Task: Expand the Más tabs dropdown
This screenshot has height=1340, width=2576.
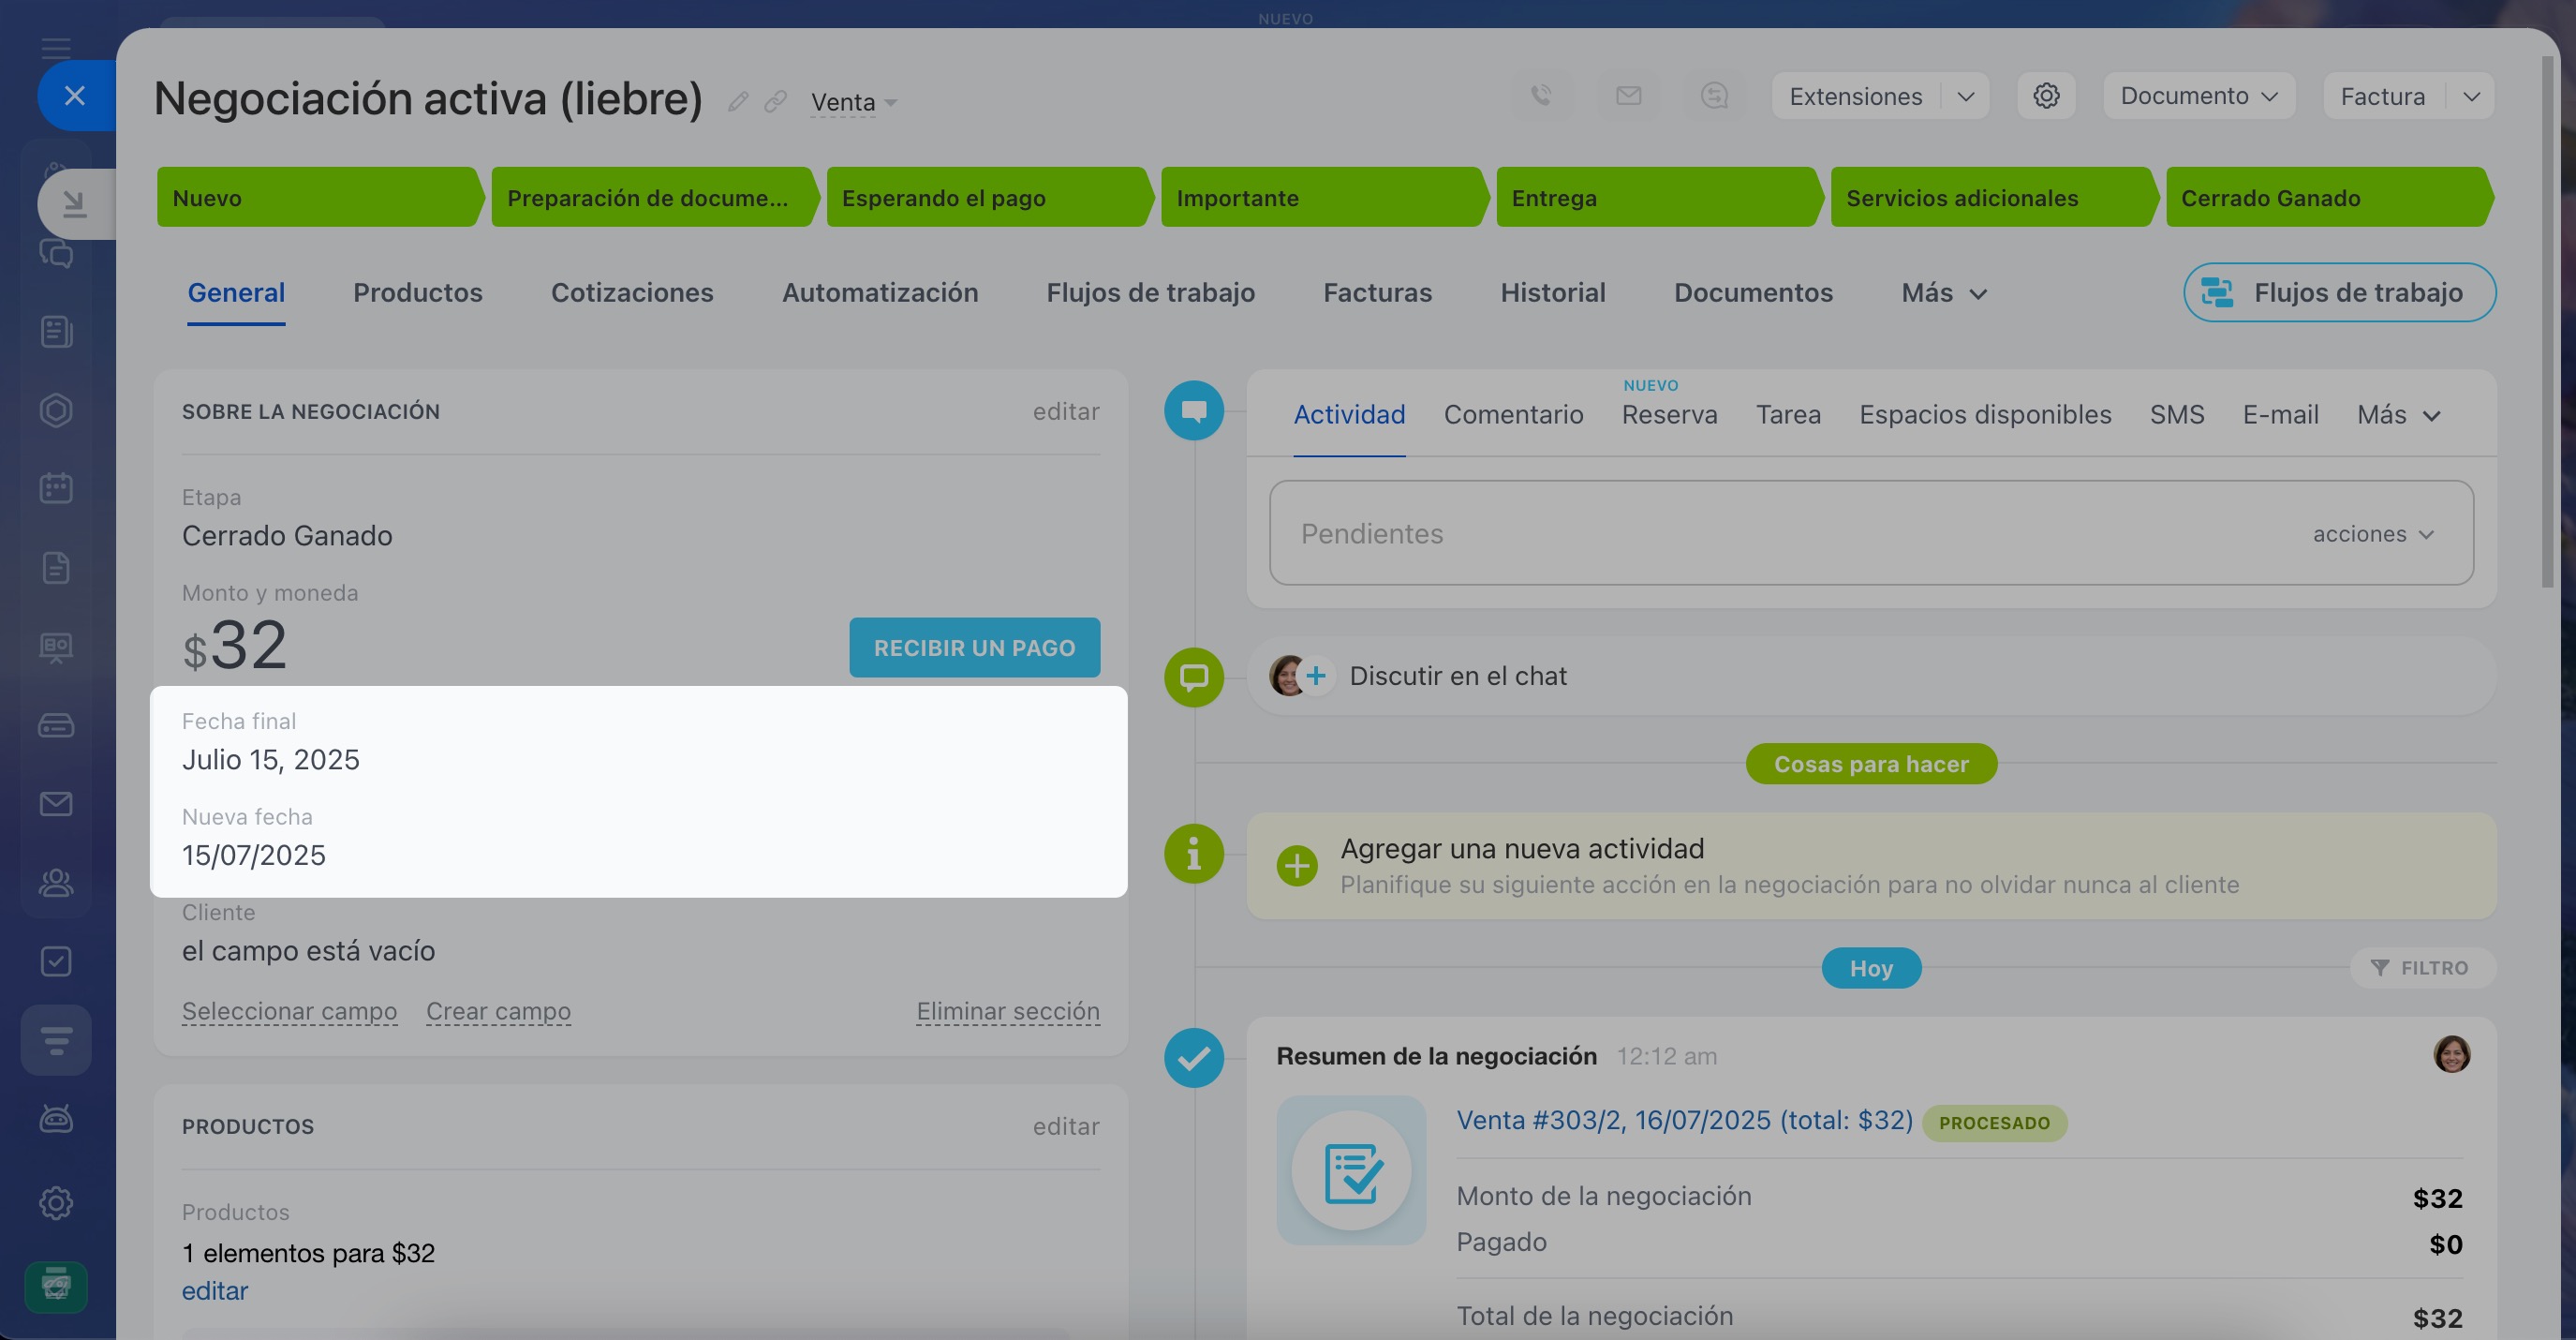Action: tap(1944, 293)
